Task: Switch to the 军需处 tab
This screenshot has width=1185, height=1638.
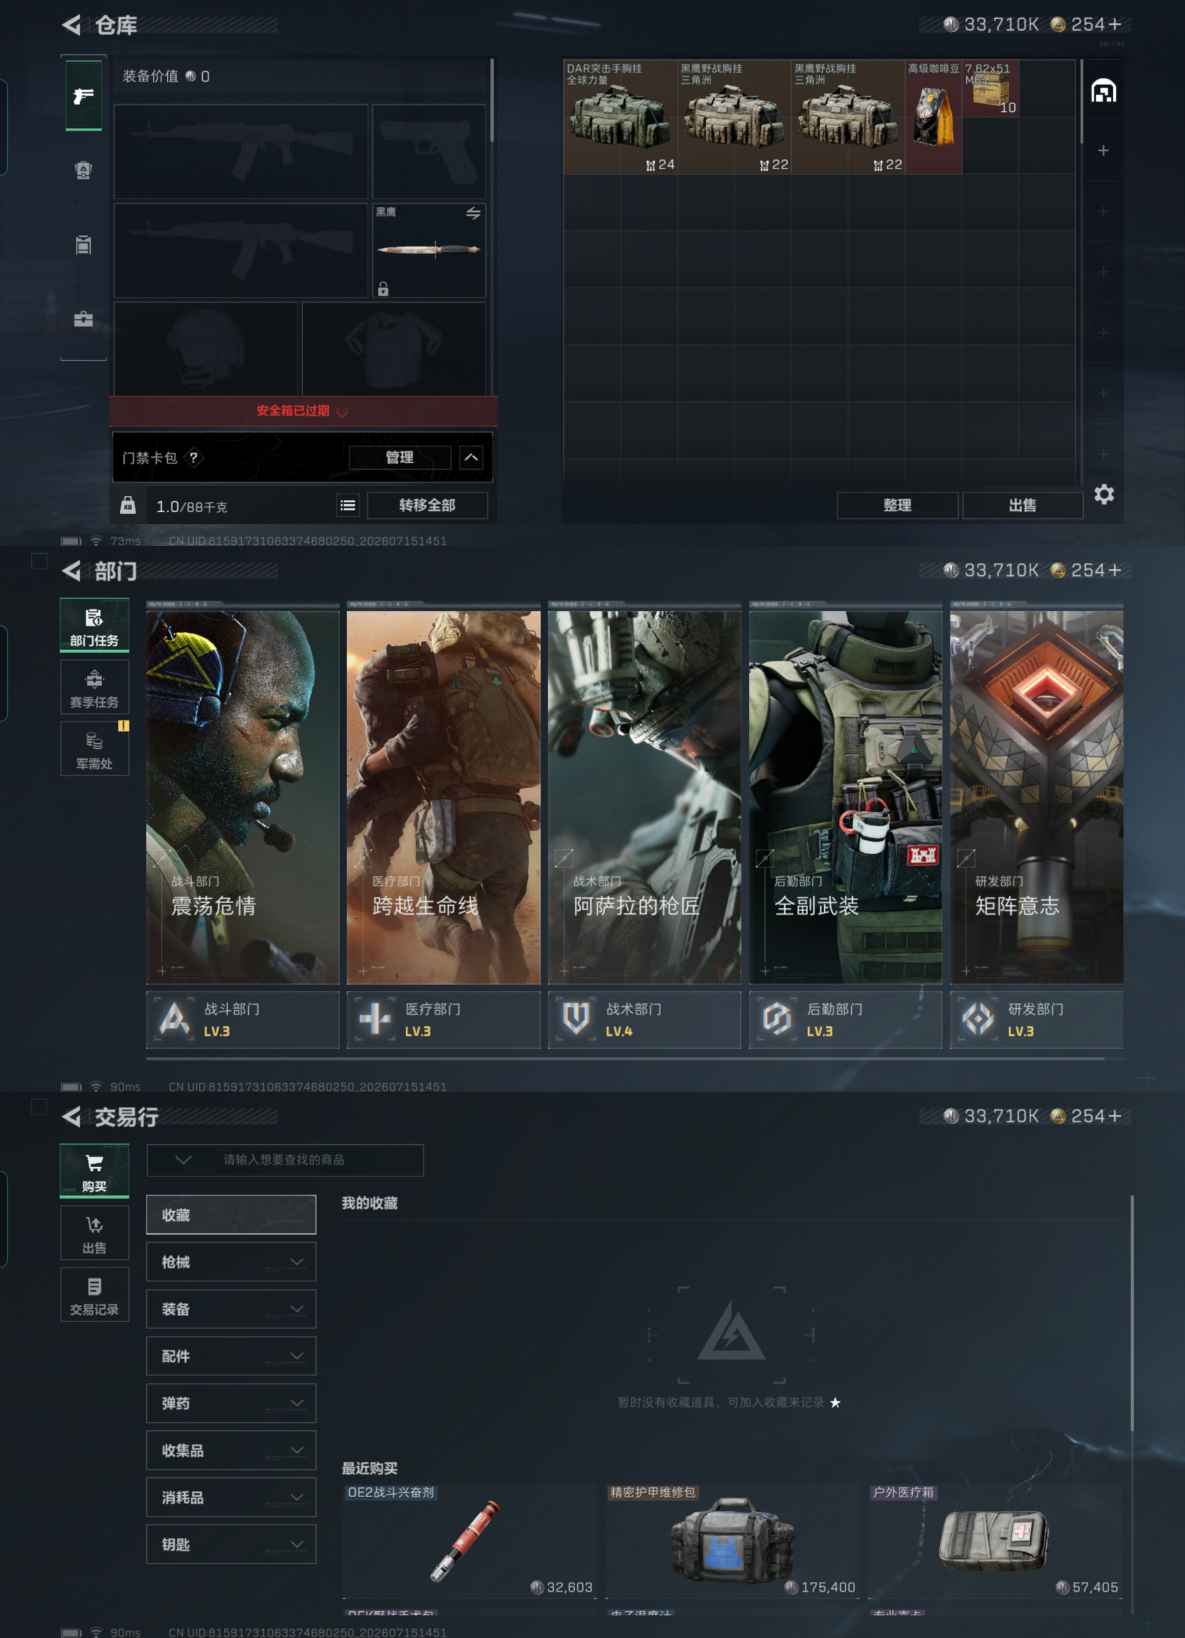Action: pyautogui.click(x=94, y=750)
